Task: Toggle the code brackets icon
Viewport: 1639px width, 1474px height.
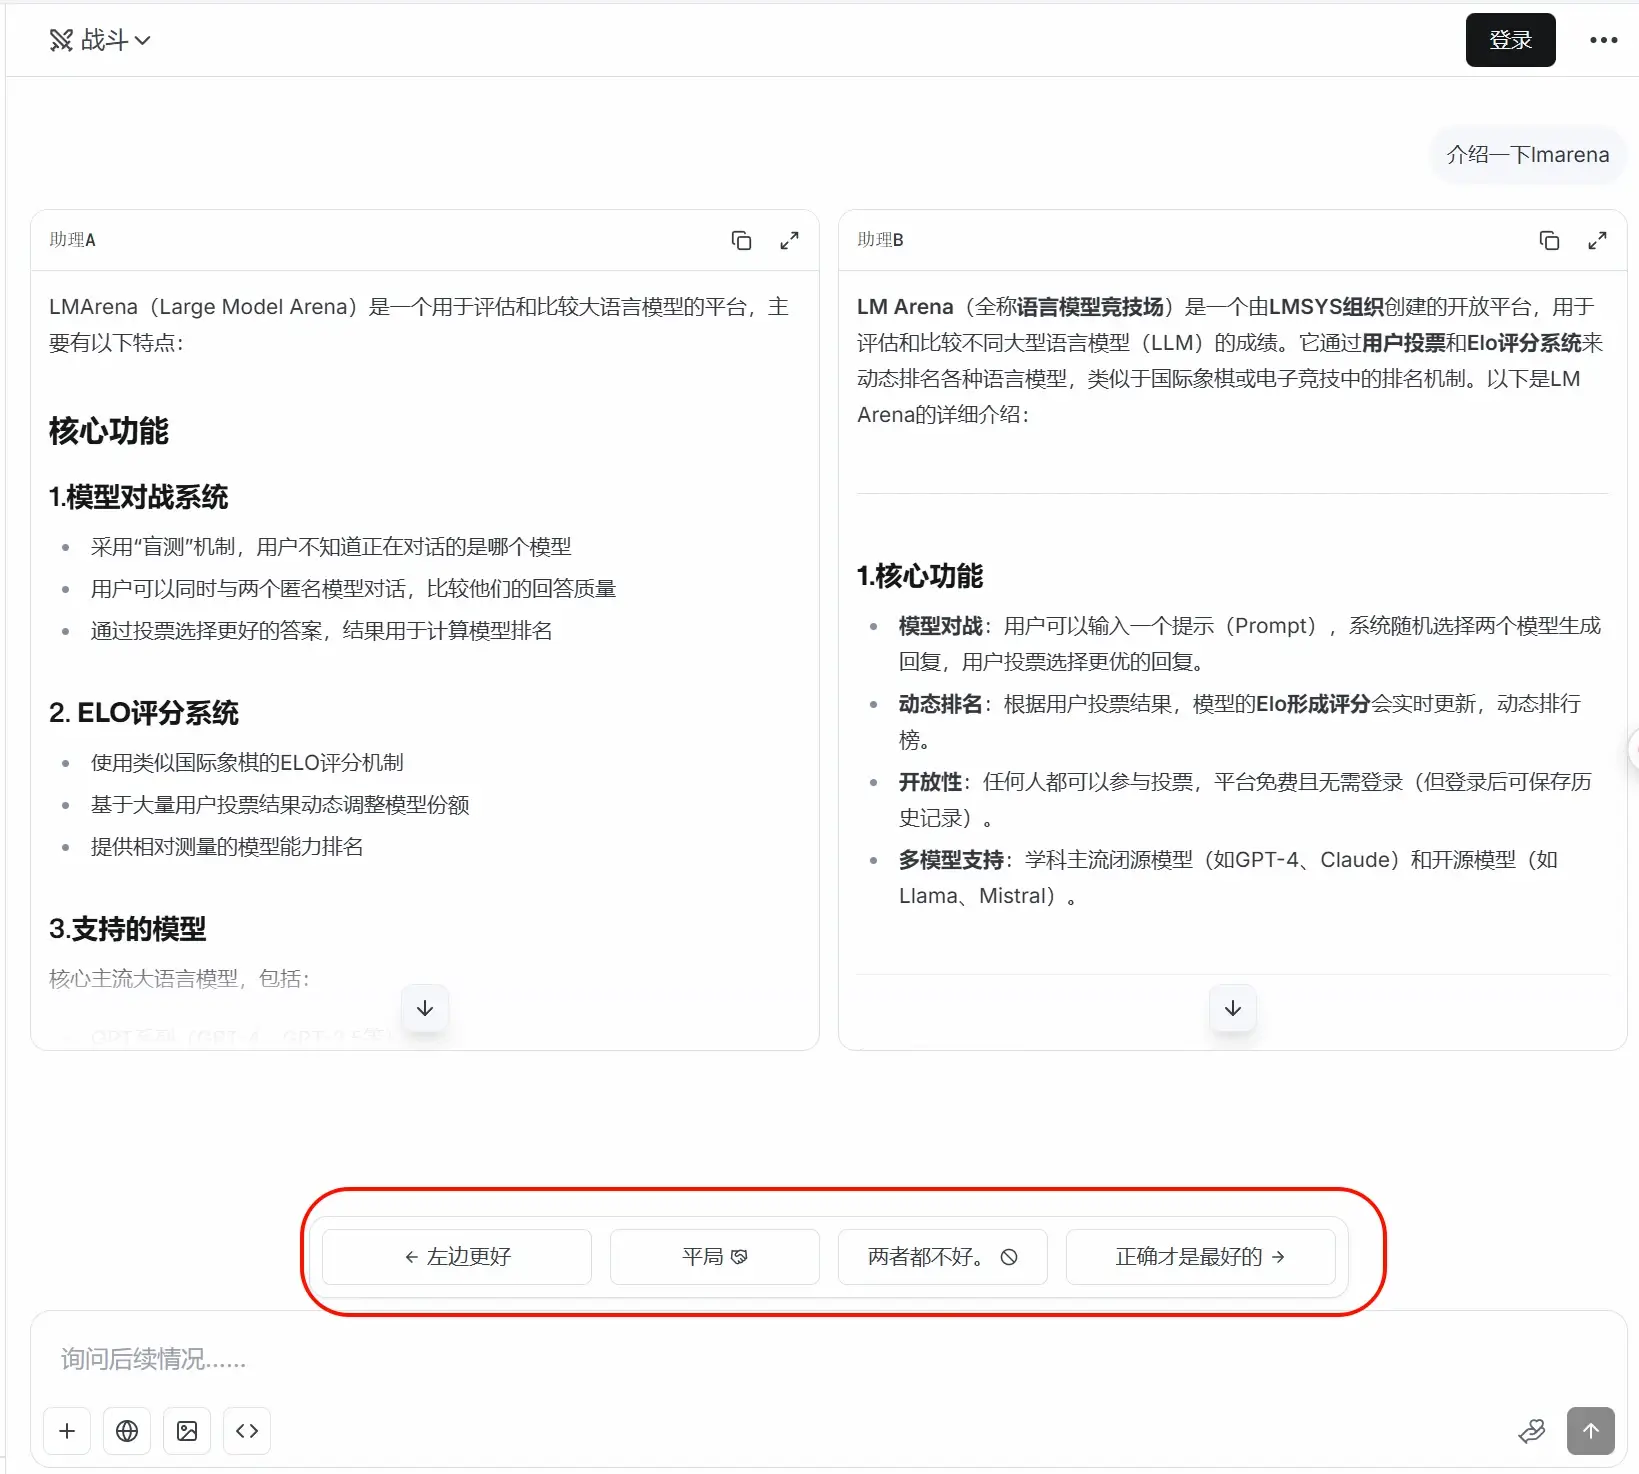Action: (247, 1431)
